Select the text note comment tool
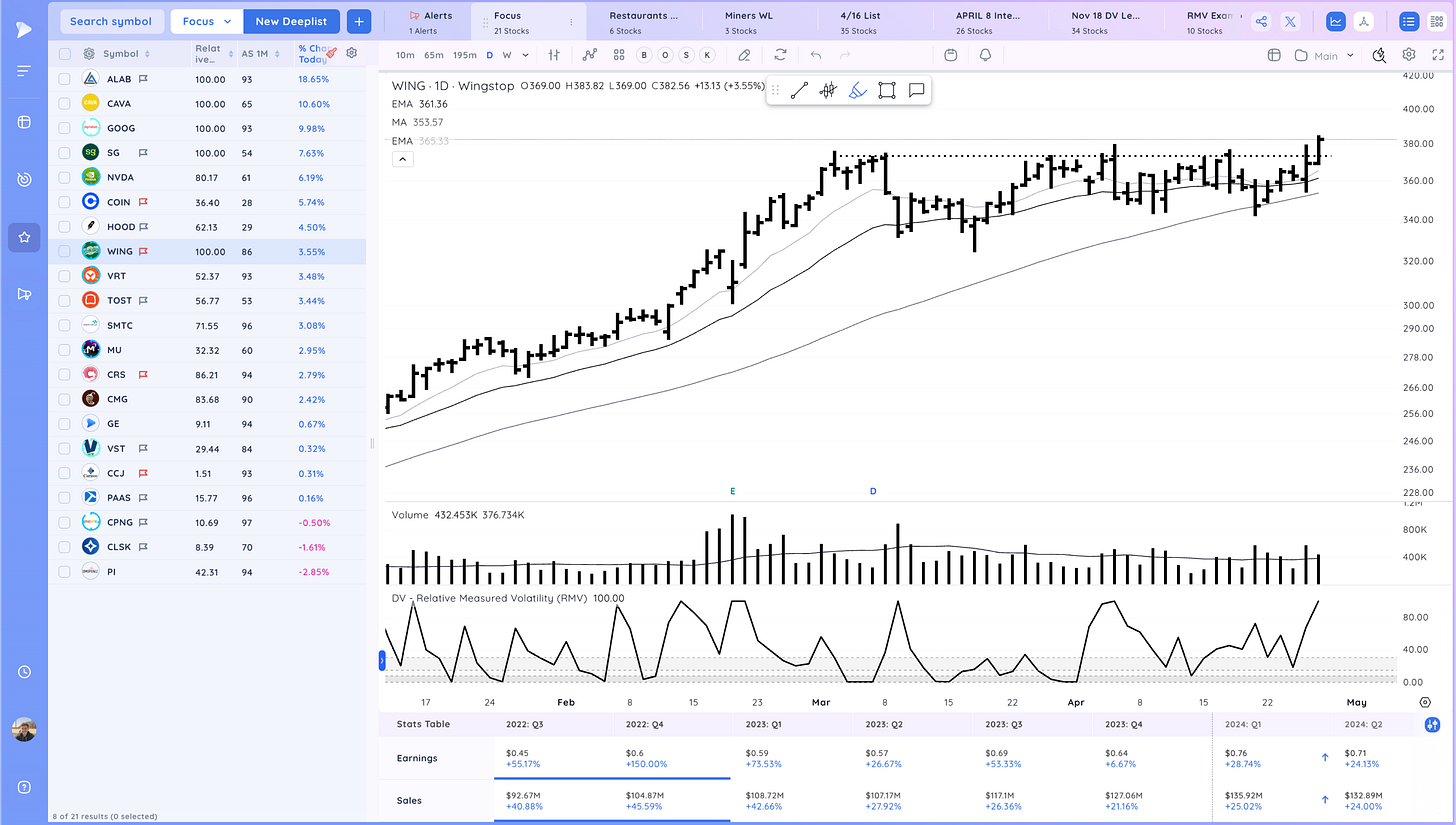Screen dimensions: 1456x825 pyautogui.click(x=916, y=91)
